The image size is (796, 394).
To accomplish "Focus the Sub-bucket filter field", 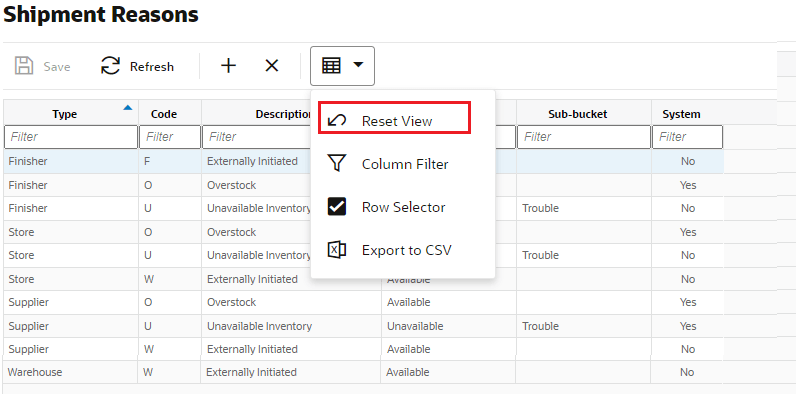I will pyautogui.click(x=584, y=137).
